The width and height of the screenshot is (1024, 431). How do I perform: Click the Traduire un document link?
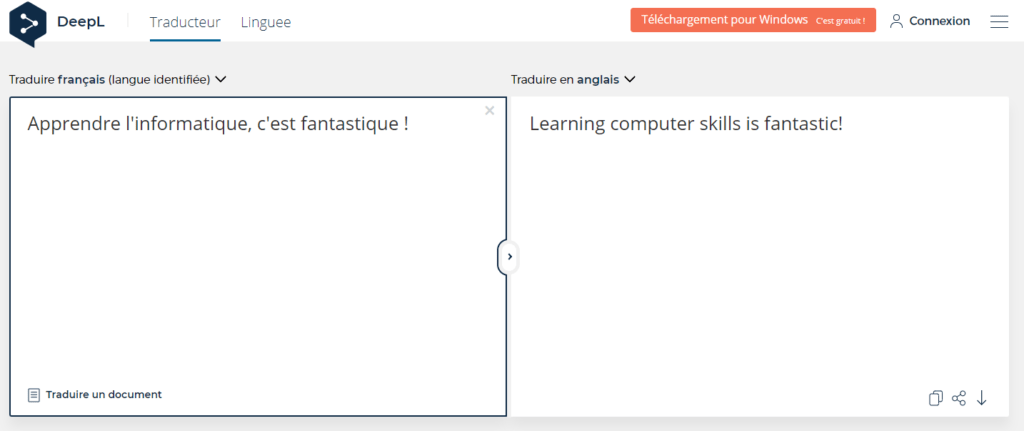[103, 395]
